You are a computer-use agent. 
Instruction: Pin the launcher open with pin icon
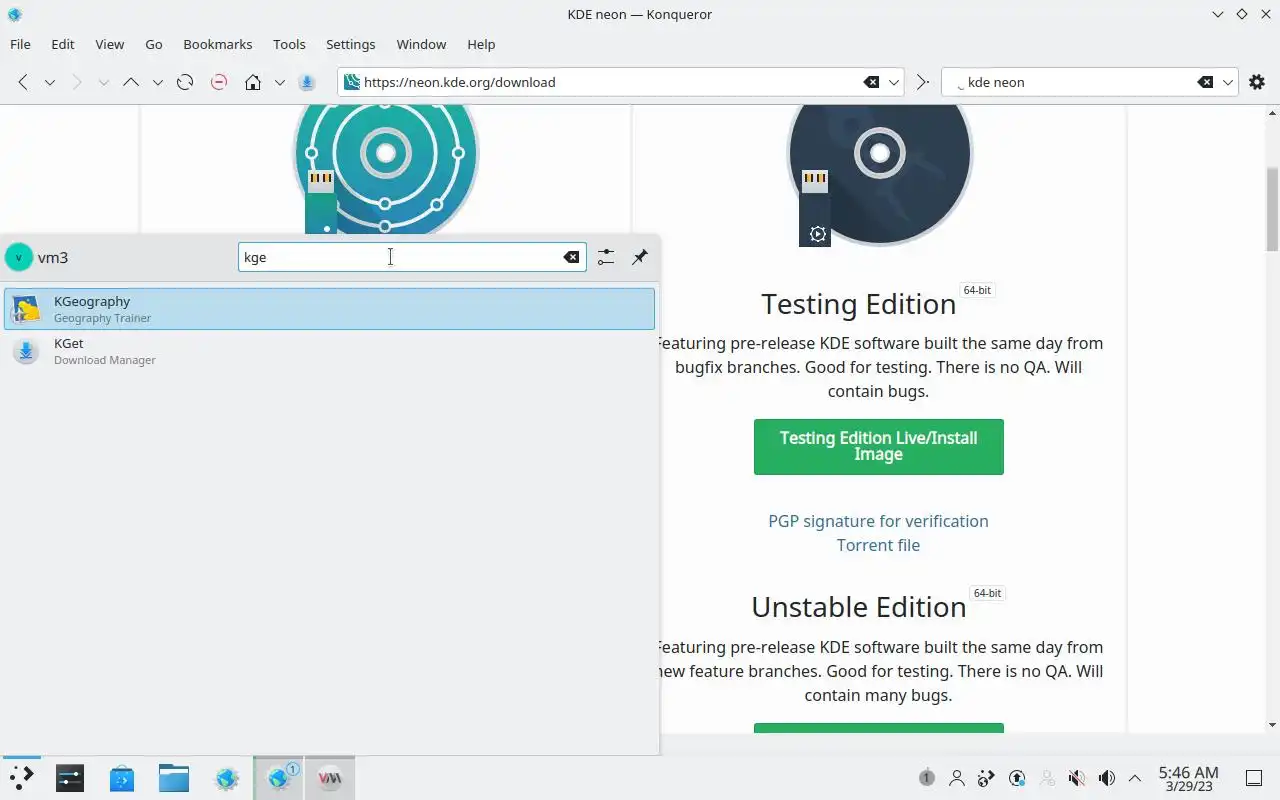tap(640, 257)
